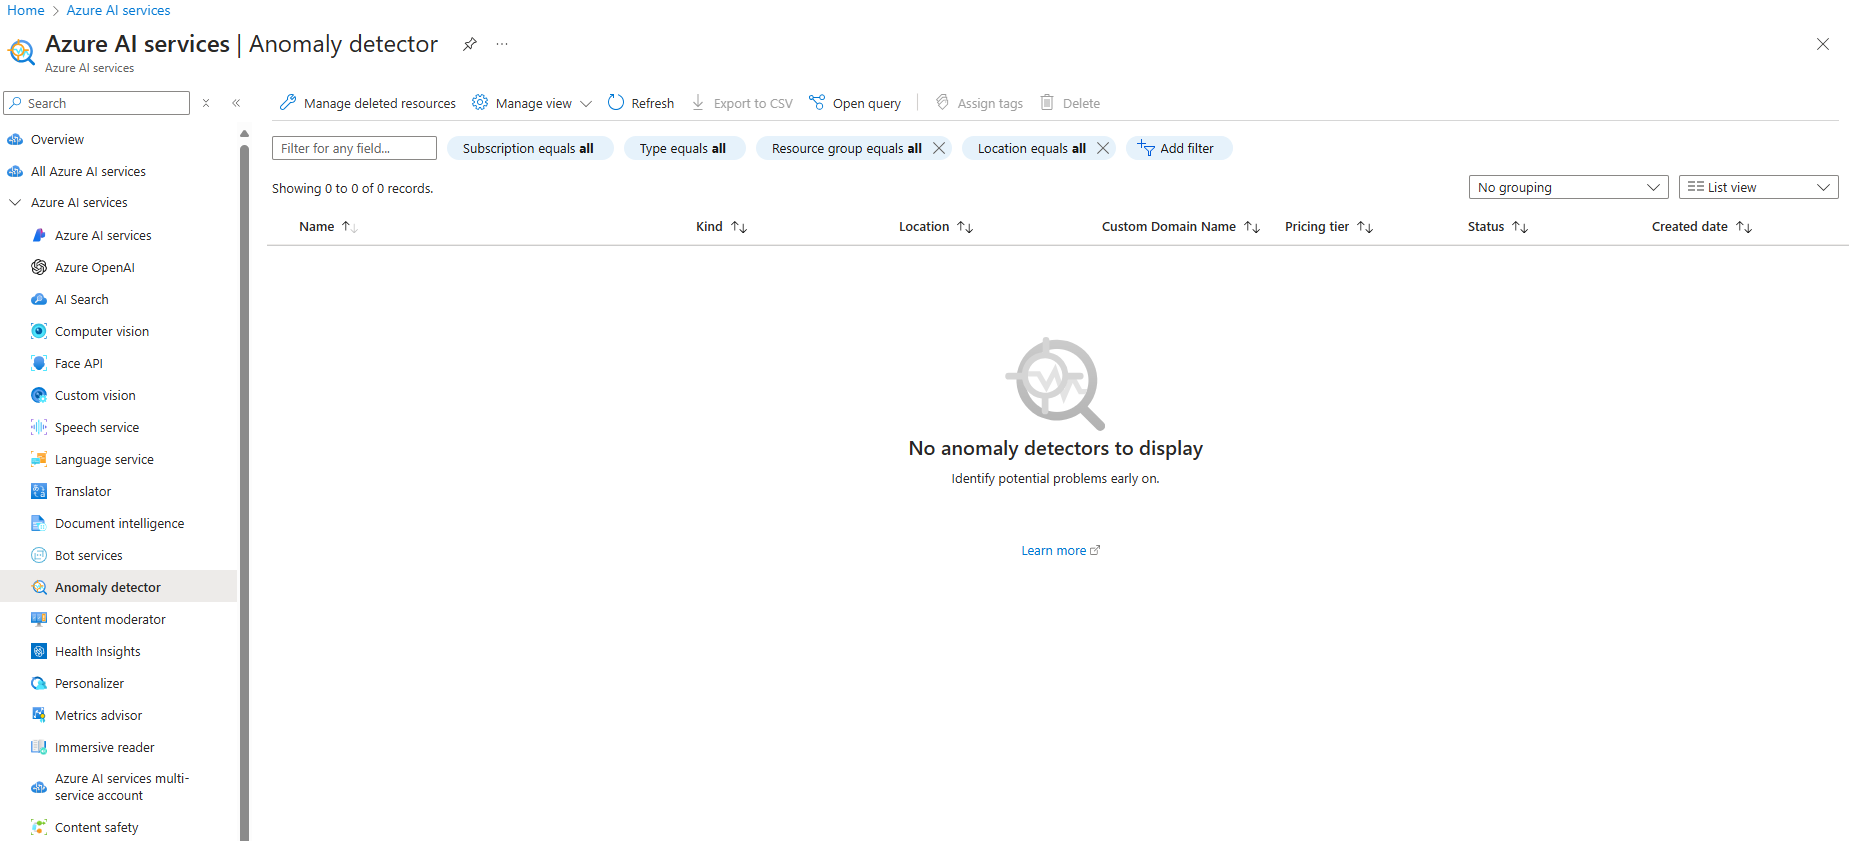Open the List view dropdown
The width and height of the screenshot is (1849, 841).
point(1758,187)
